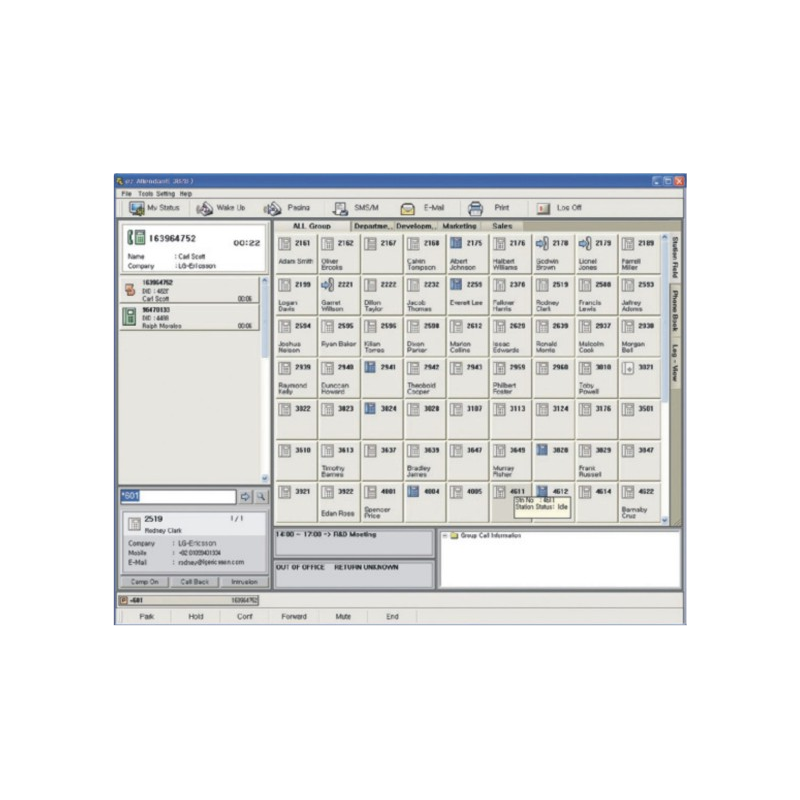Screen dimensions: 800x800
Task: Click down arrow of call queue scrollbar
Action: click(x=264, y=479)
